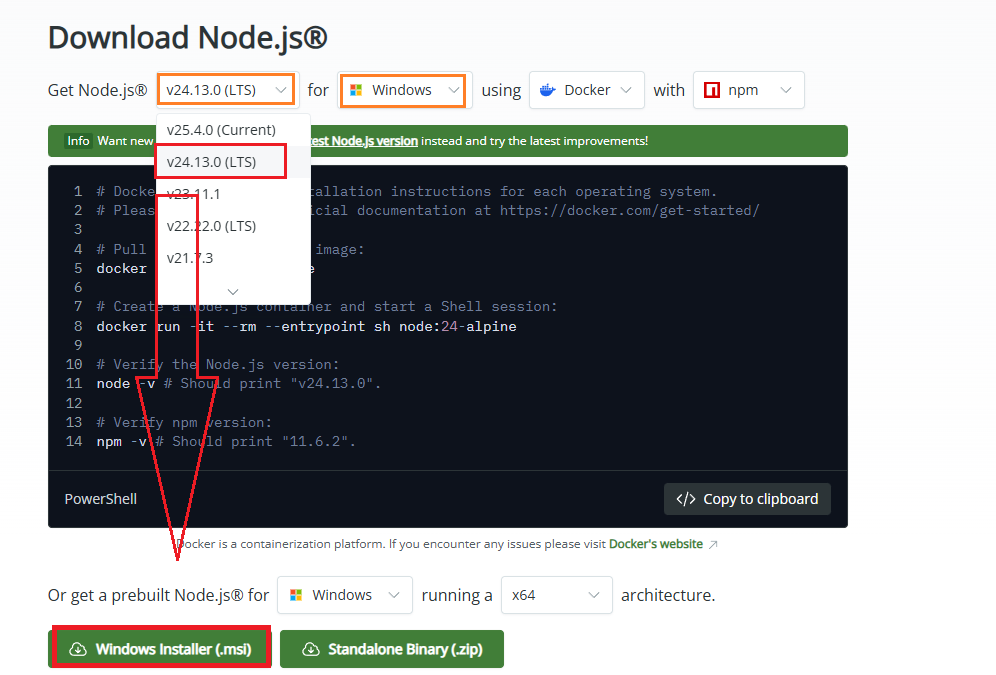Viewport: 996px width, 675px height.
Task: Click the PowerShell label below the code
Action: point(100,499)
